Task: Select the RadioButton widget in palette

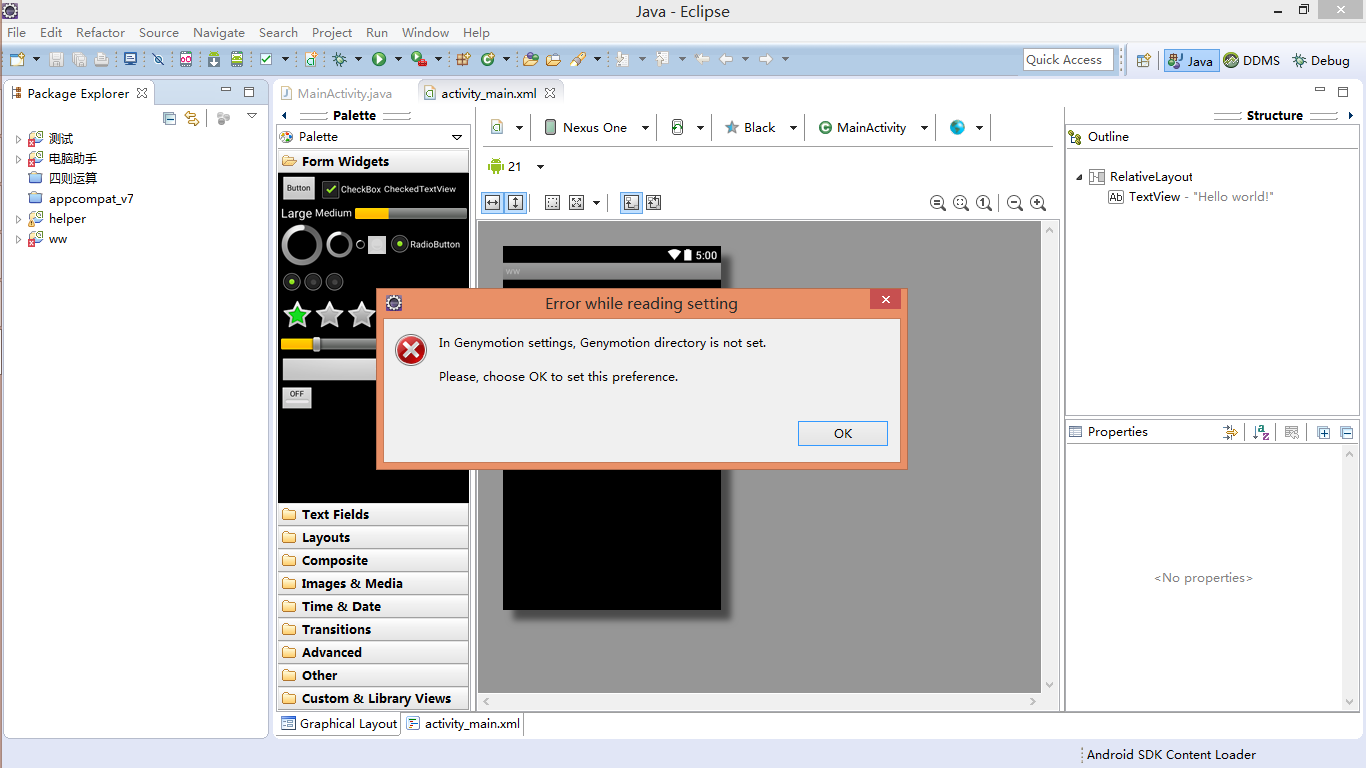Action: point(426,244)
